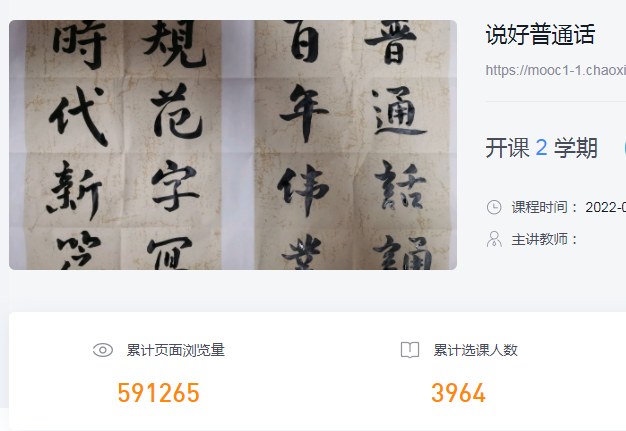This screenshot has height=431, width=626.
Task: Click the enrollment count 3964
Action: click(x=458, y=393)
